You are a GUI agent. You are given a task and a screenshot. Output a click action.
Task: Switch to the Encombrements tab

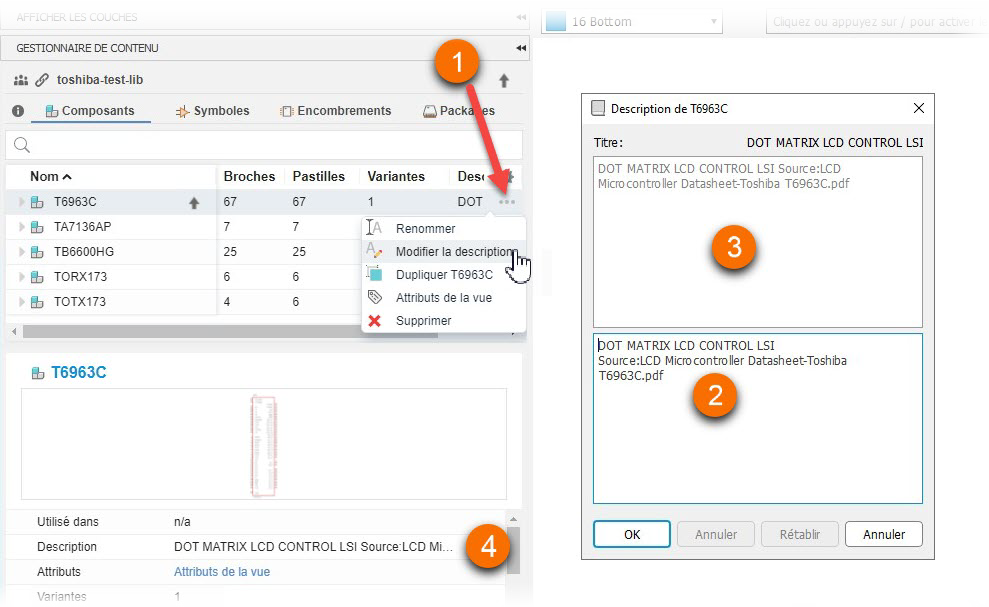pyautogui.click(x=336, y=111)
